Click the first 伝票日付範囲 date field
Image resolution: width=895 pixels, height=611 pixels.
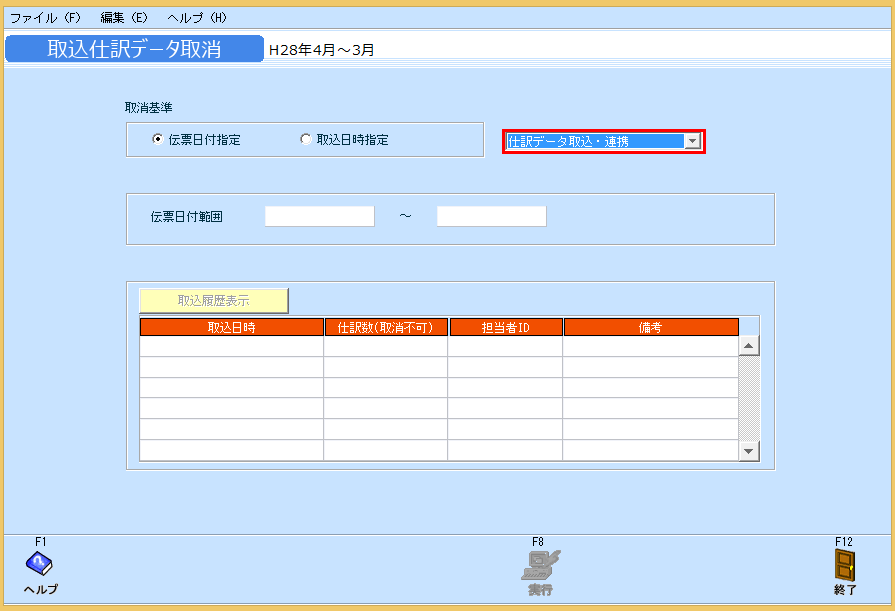[x=319, y=215]
